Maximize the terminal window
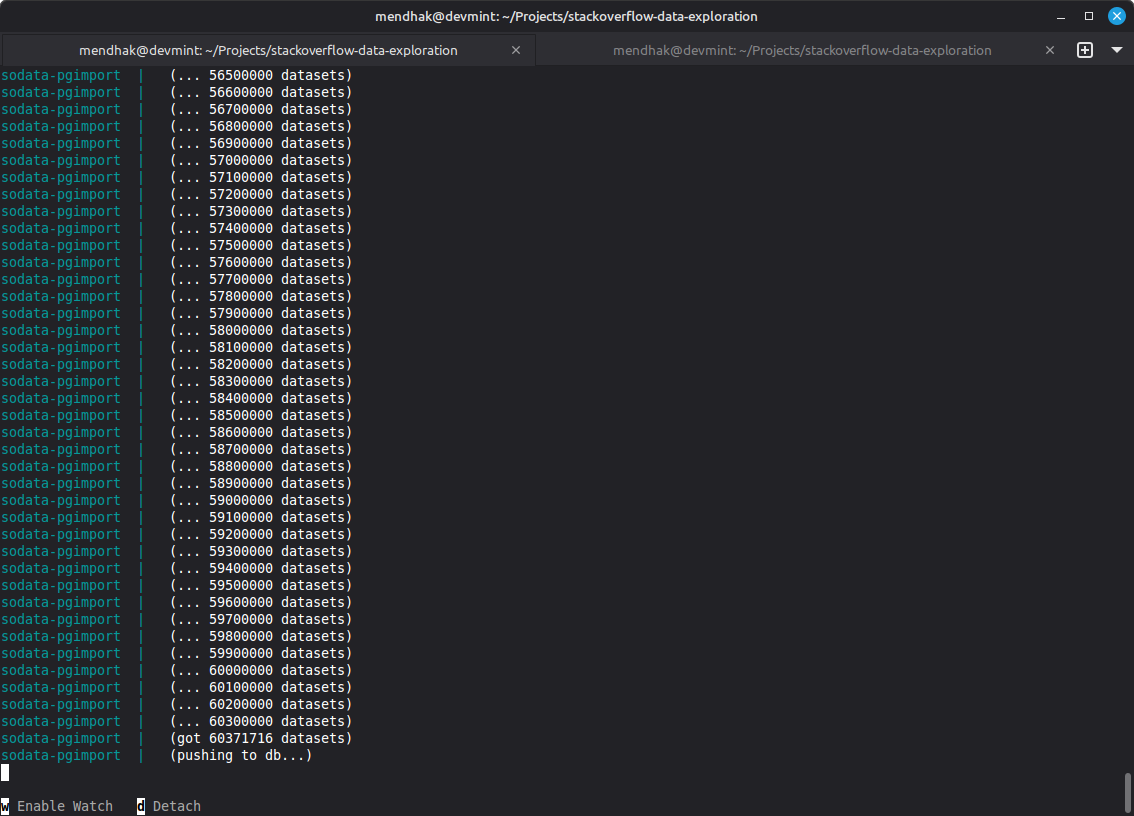1134x816 pixels. click(1089, 16)
